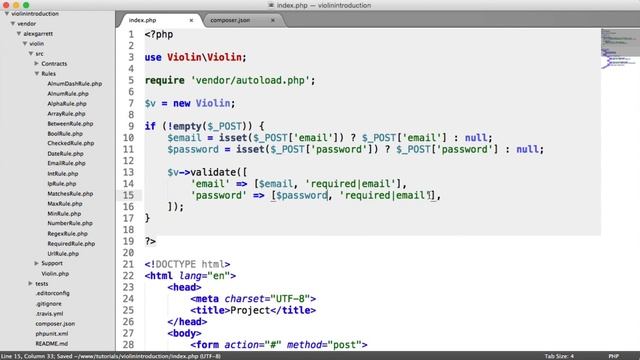Open AlnumRule.php file
The image size is (640, 360).
[68, 93]
